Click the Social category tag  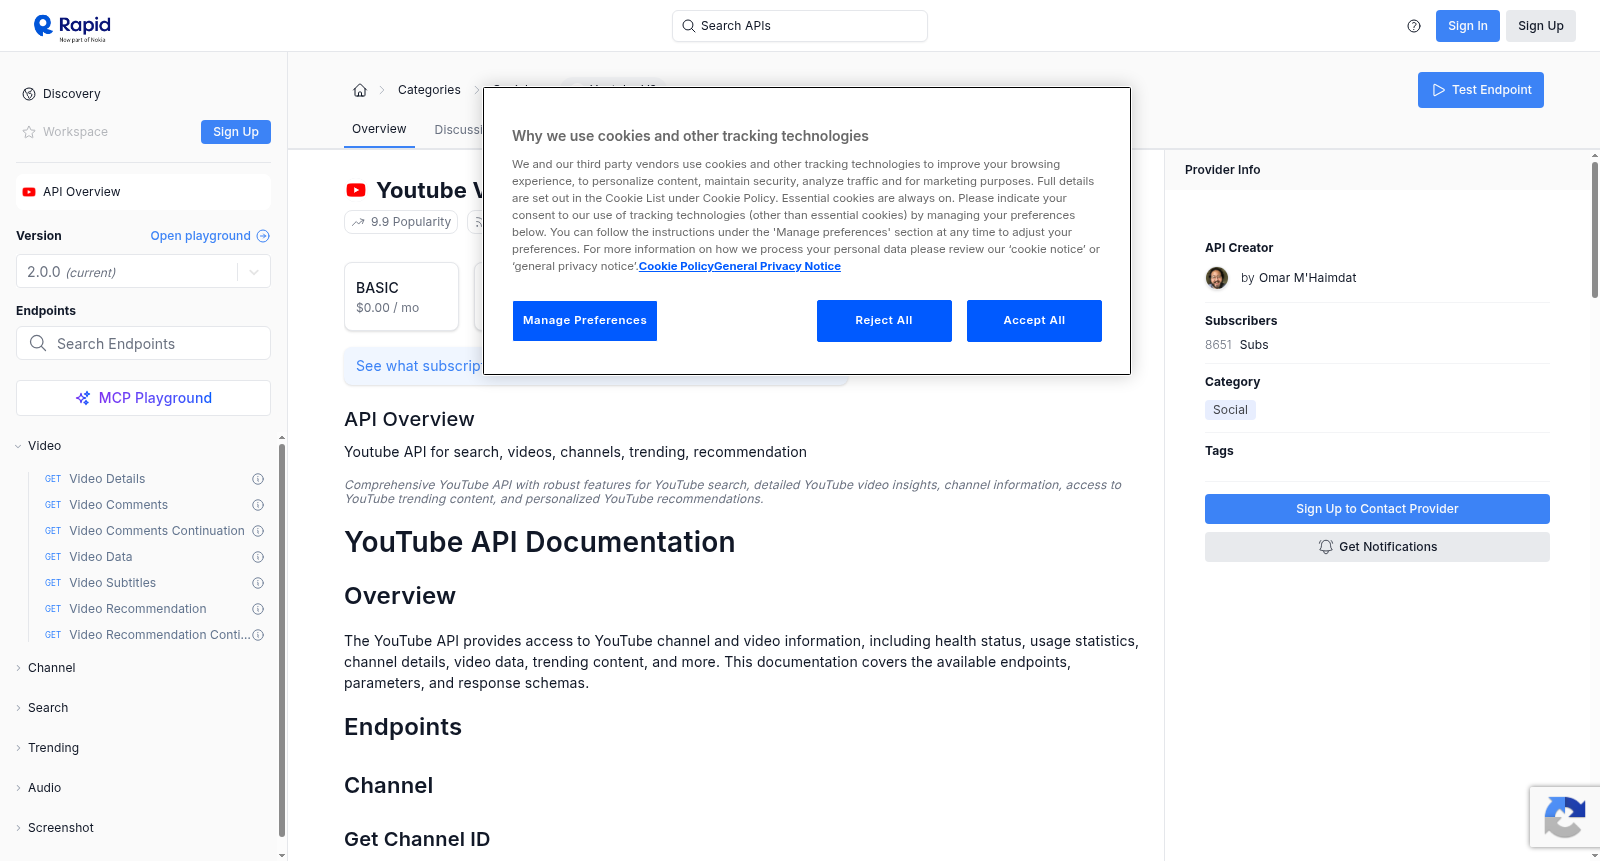pyautogui.click(x=1230, y=410)
